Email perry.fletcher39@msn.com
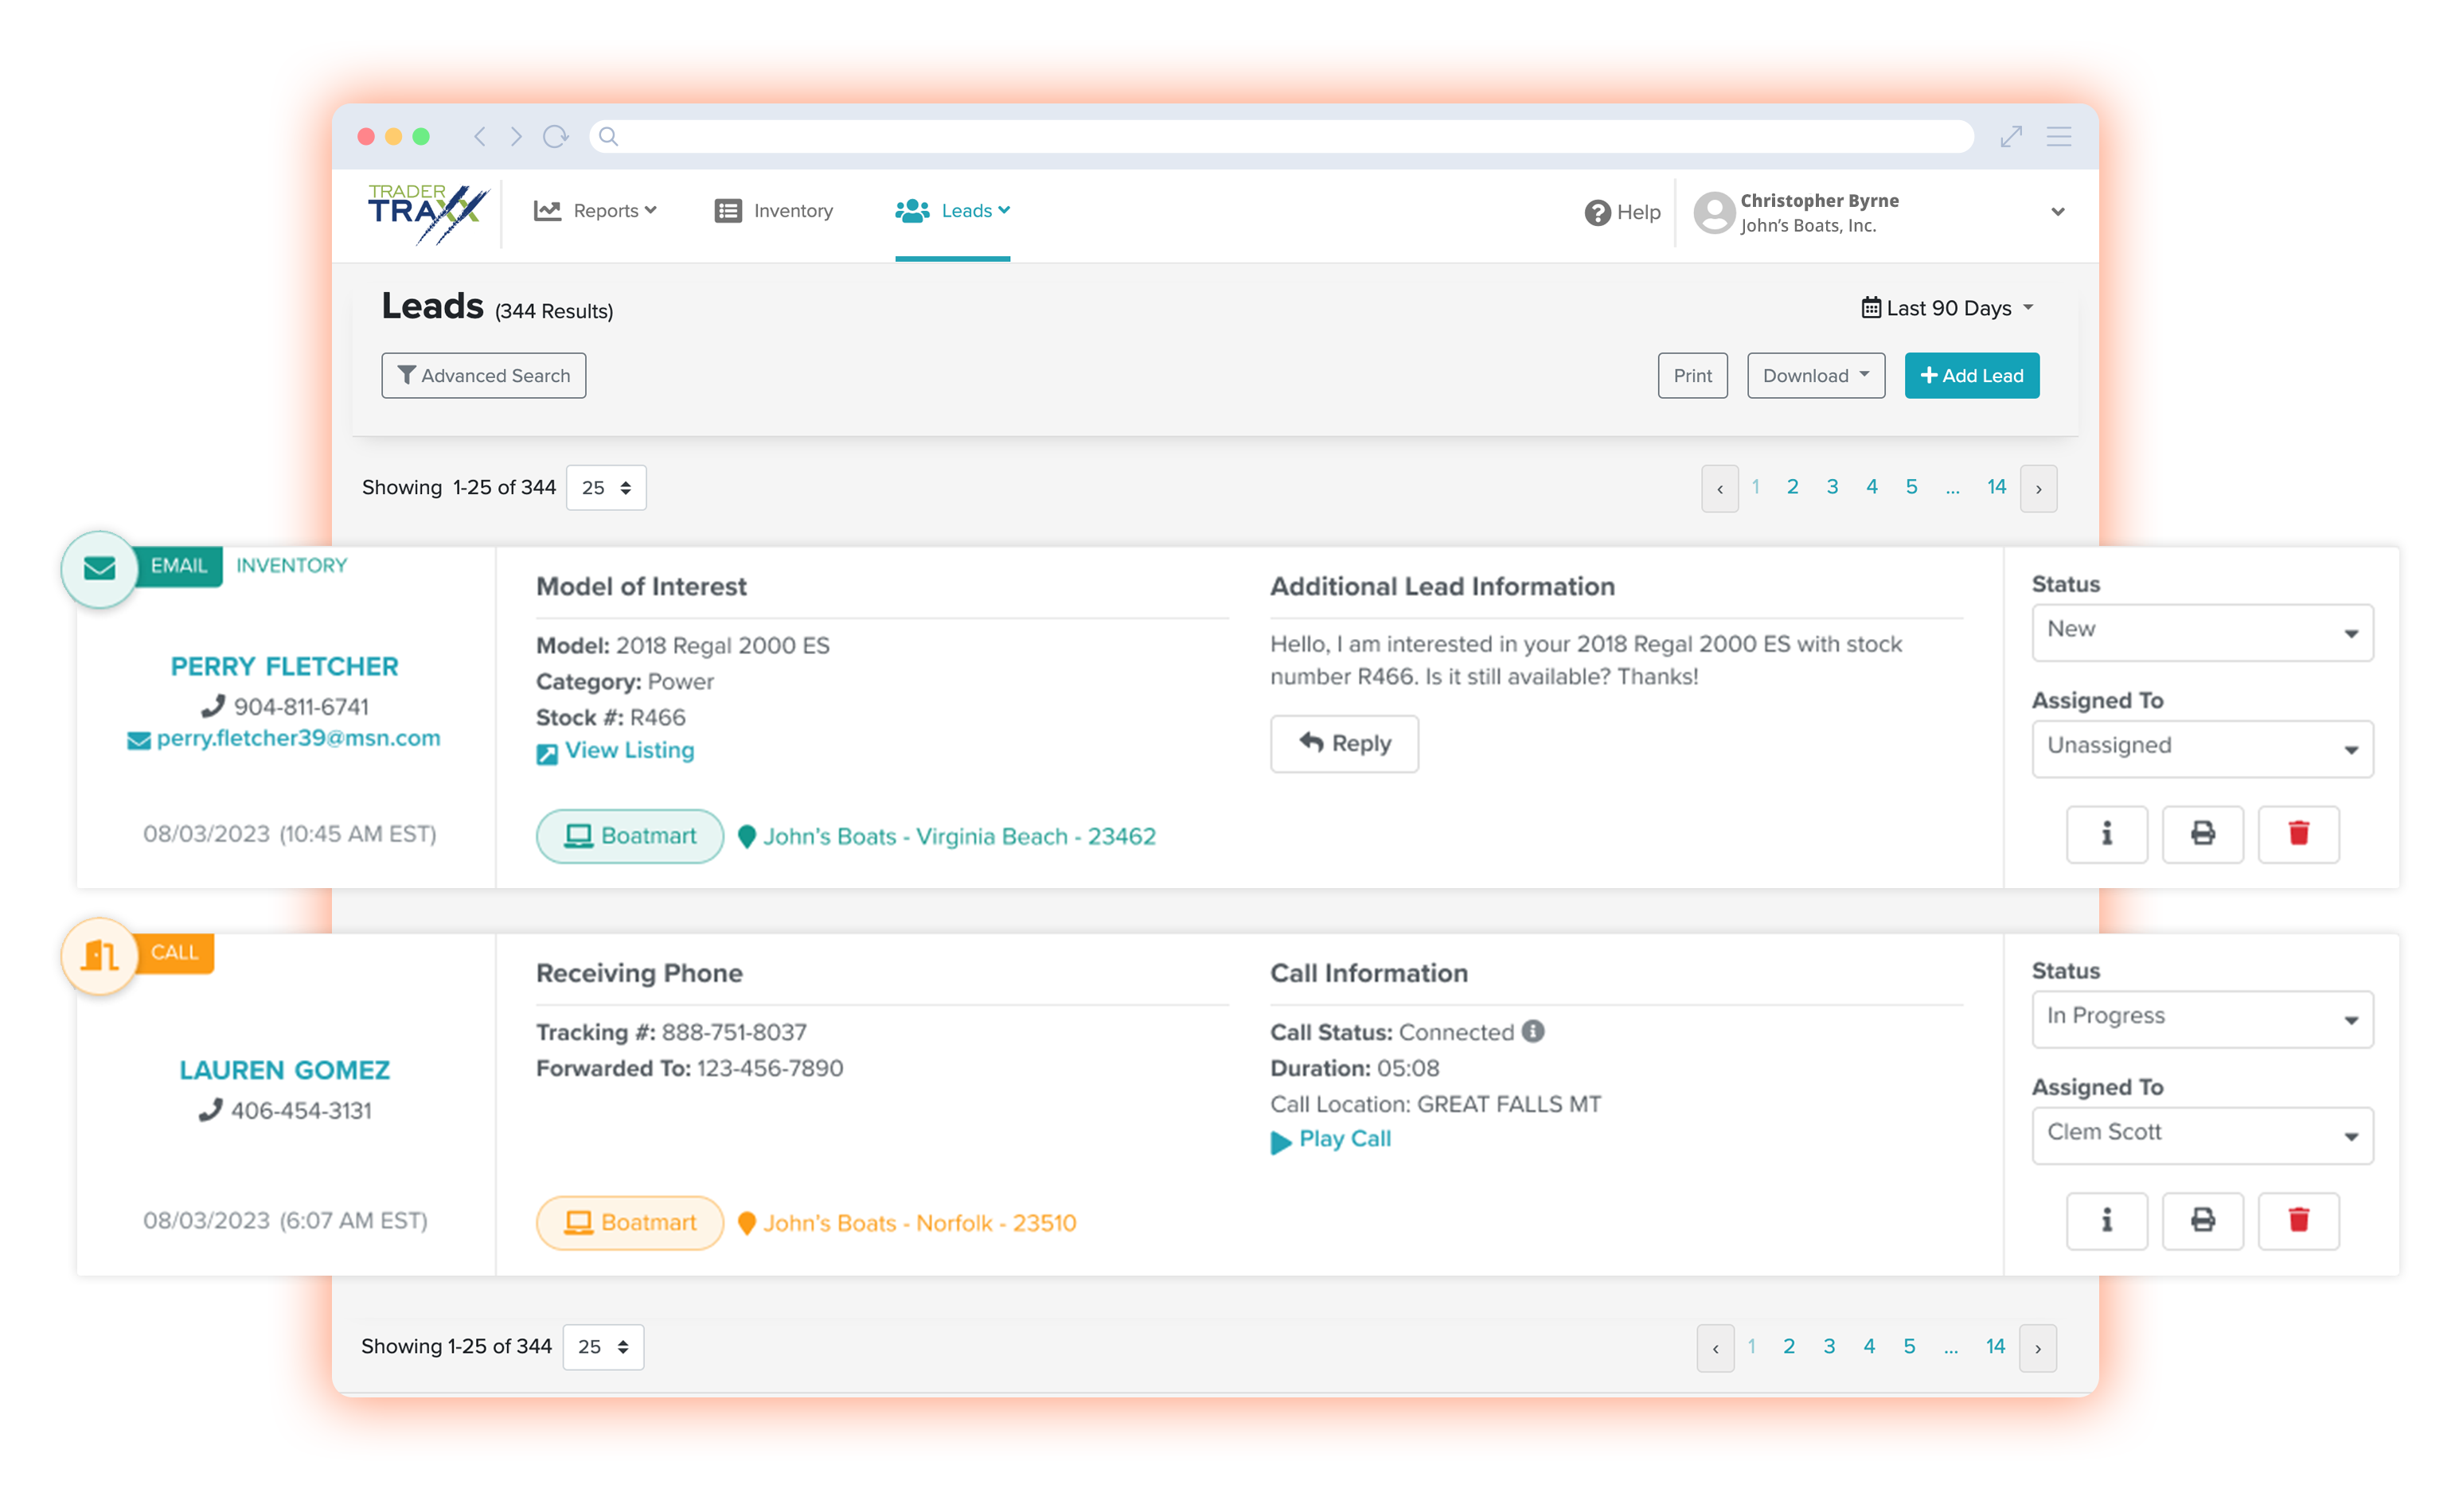 297,738
